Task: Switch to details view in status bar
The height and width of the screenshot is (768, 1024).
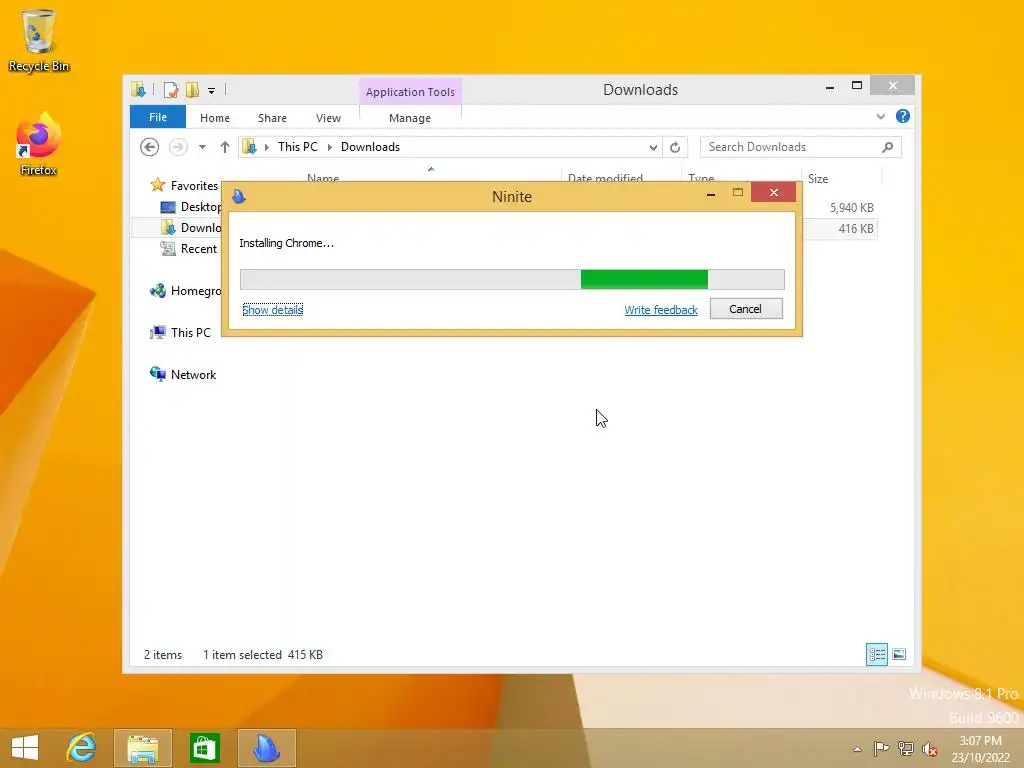Action: coord(876,654)
